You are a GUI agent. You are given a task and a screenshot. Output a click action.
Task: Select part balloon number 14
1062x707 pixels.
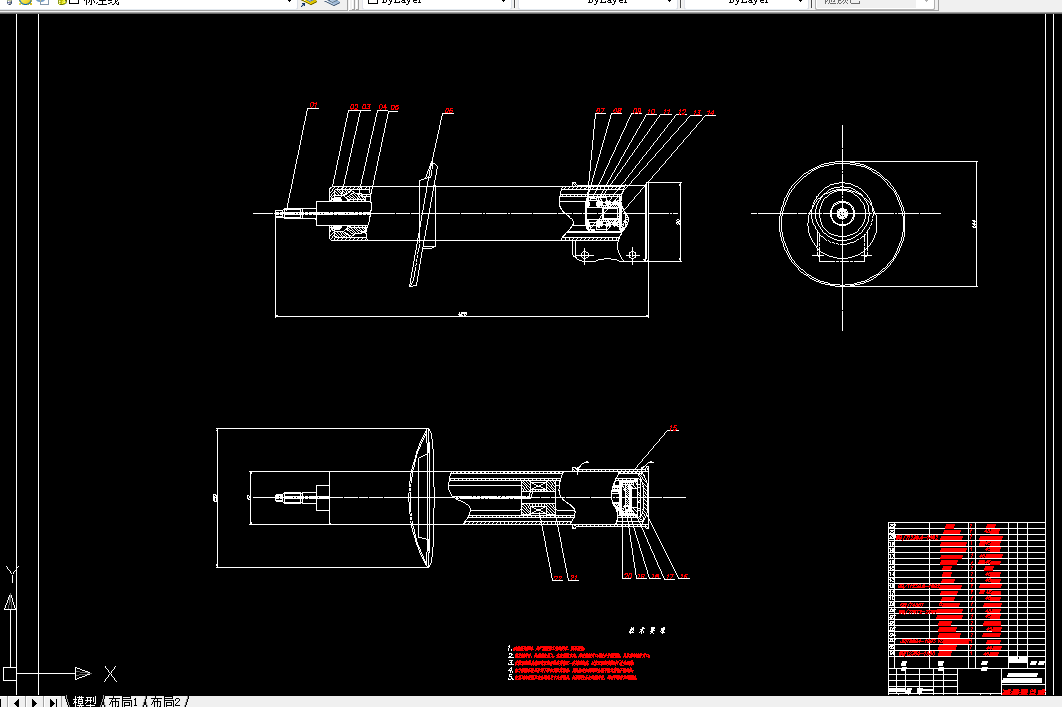[x=710, y=112]
